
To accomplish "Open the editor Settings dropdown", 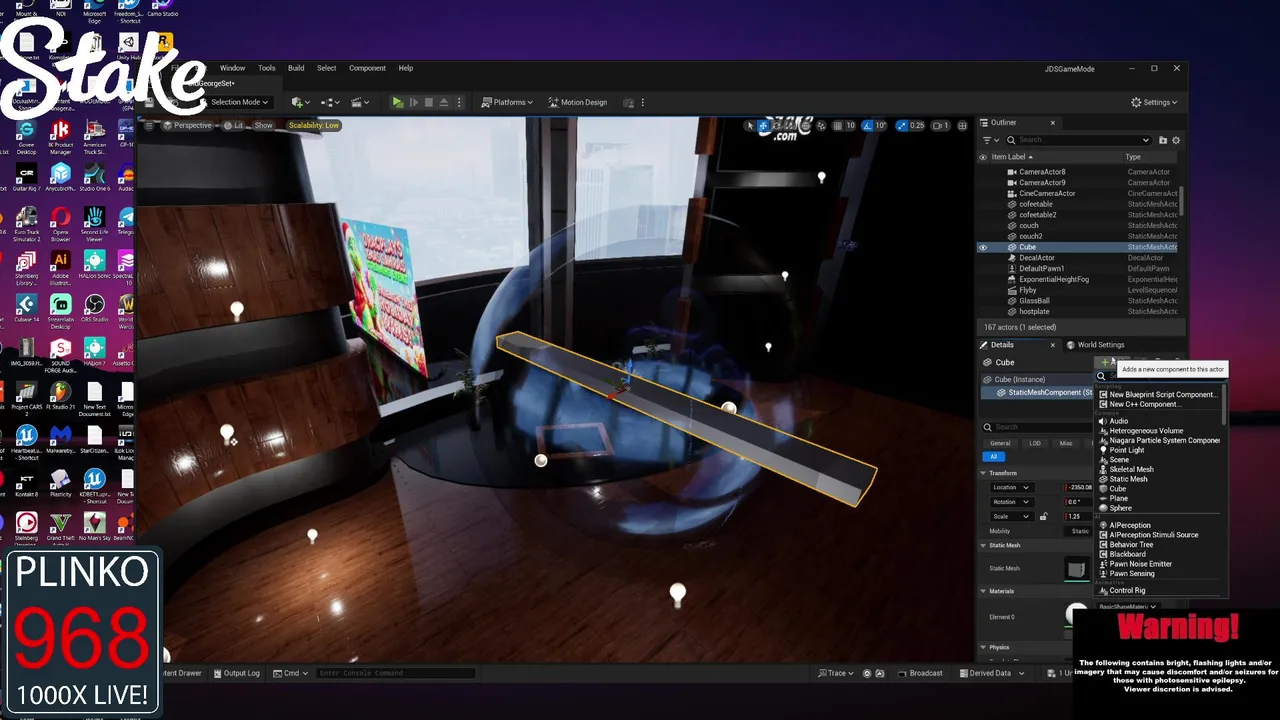I will pyautogui.click(x=1154, y=102).
